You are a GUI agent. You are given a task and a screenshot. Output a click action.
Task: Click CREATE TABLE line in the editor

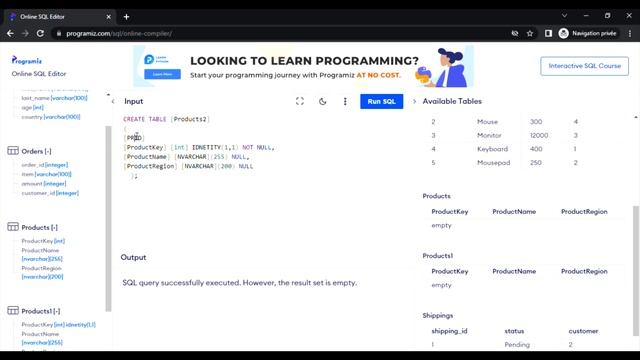pos(167,119)
